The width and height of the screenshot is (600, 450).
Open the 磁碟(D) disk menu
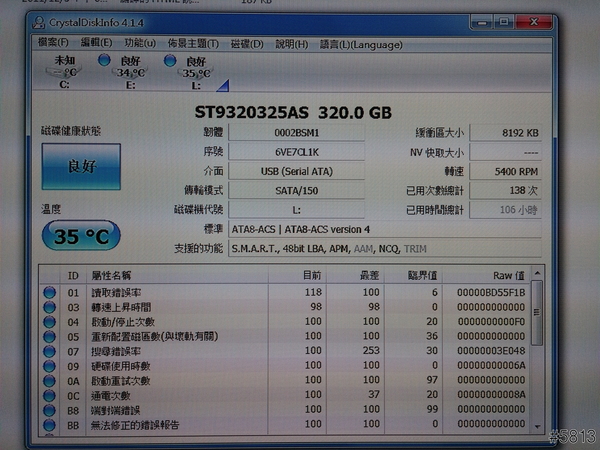coord(247,43)
